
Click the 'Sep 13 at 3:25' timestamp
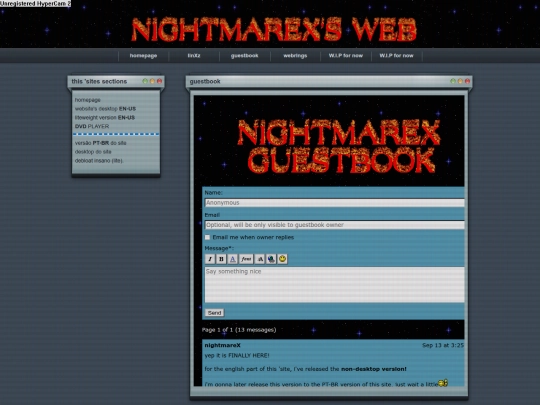point(443,345)
